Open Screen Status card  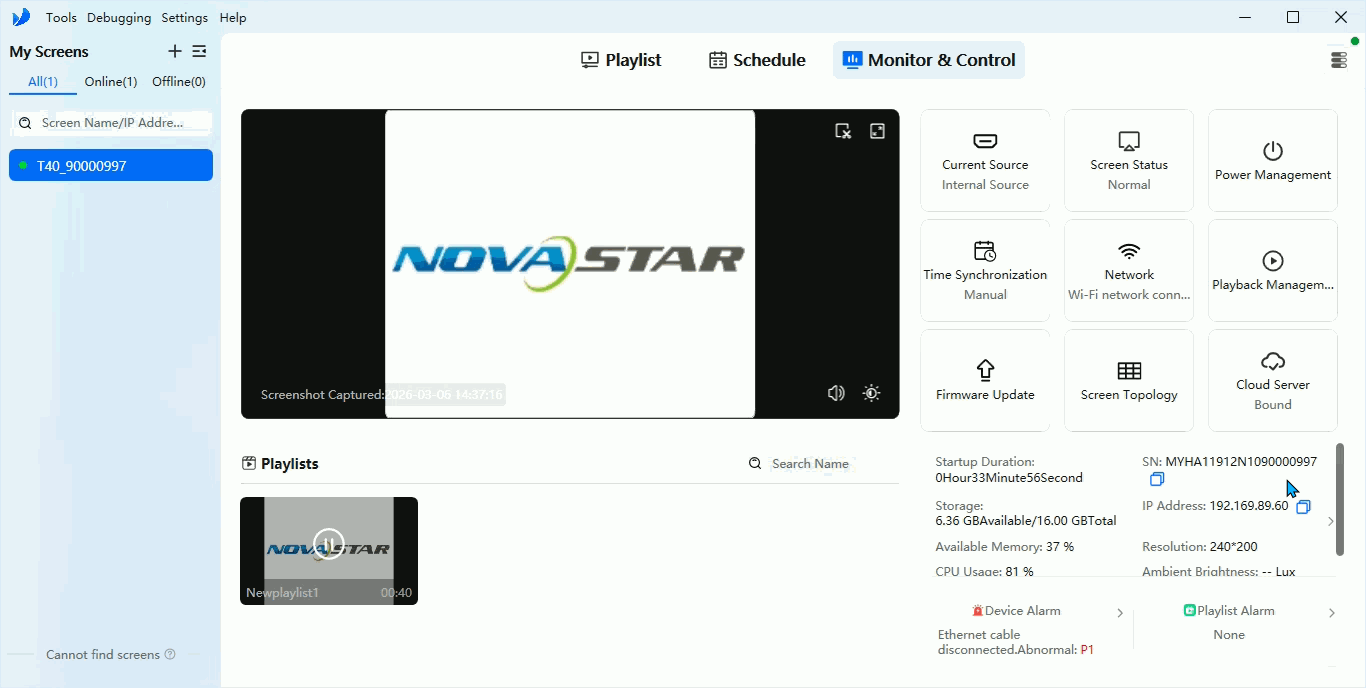click(1129, 160)
